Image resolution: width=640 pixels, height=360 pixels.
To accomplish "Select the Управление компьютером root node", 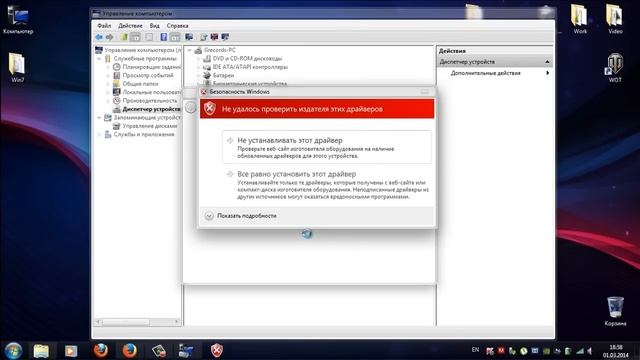I will [138, 50].
